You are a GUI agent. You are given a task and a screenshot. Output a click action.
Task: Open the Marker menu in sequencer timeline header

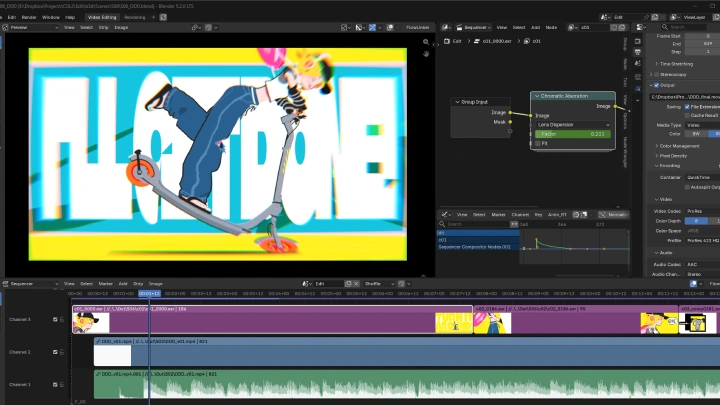coord(105,284)
